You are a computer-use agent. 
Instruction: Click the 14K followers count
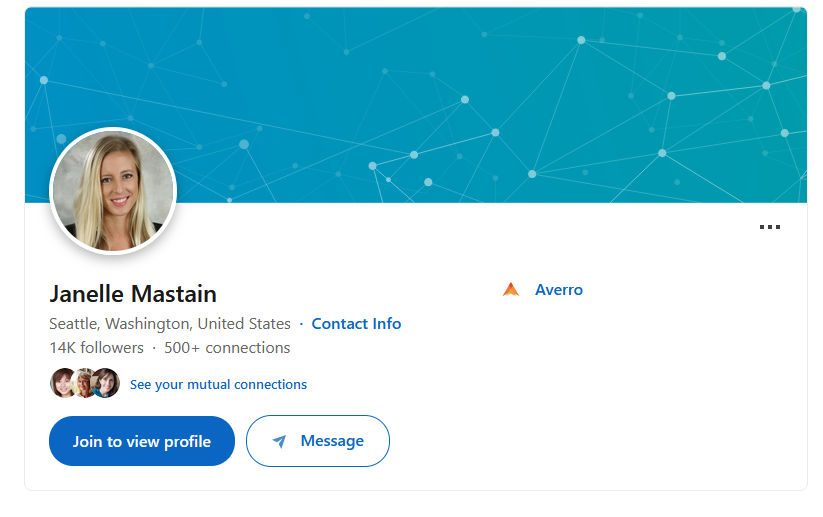(96, 348)
